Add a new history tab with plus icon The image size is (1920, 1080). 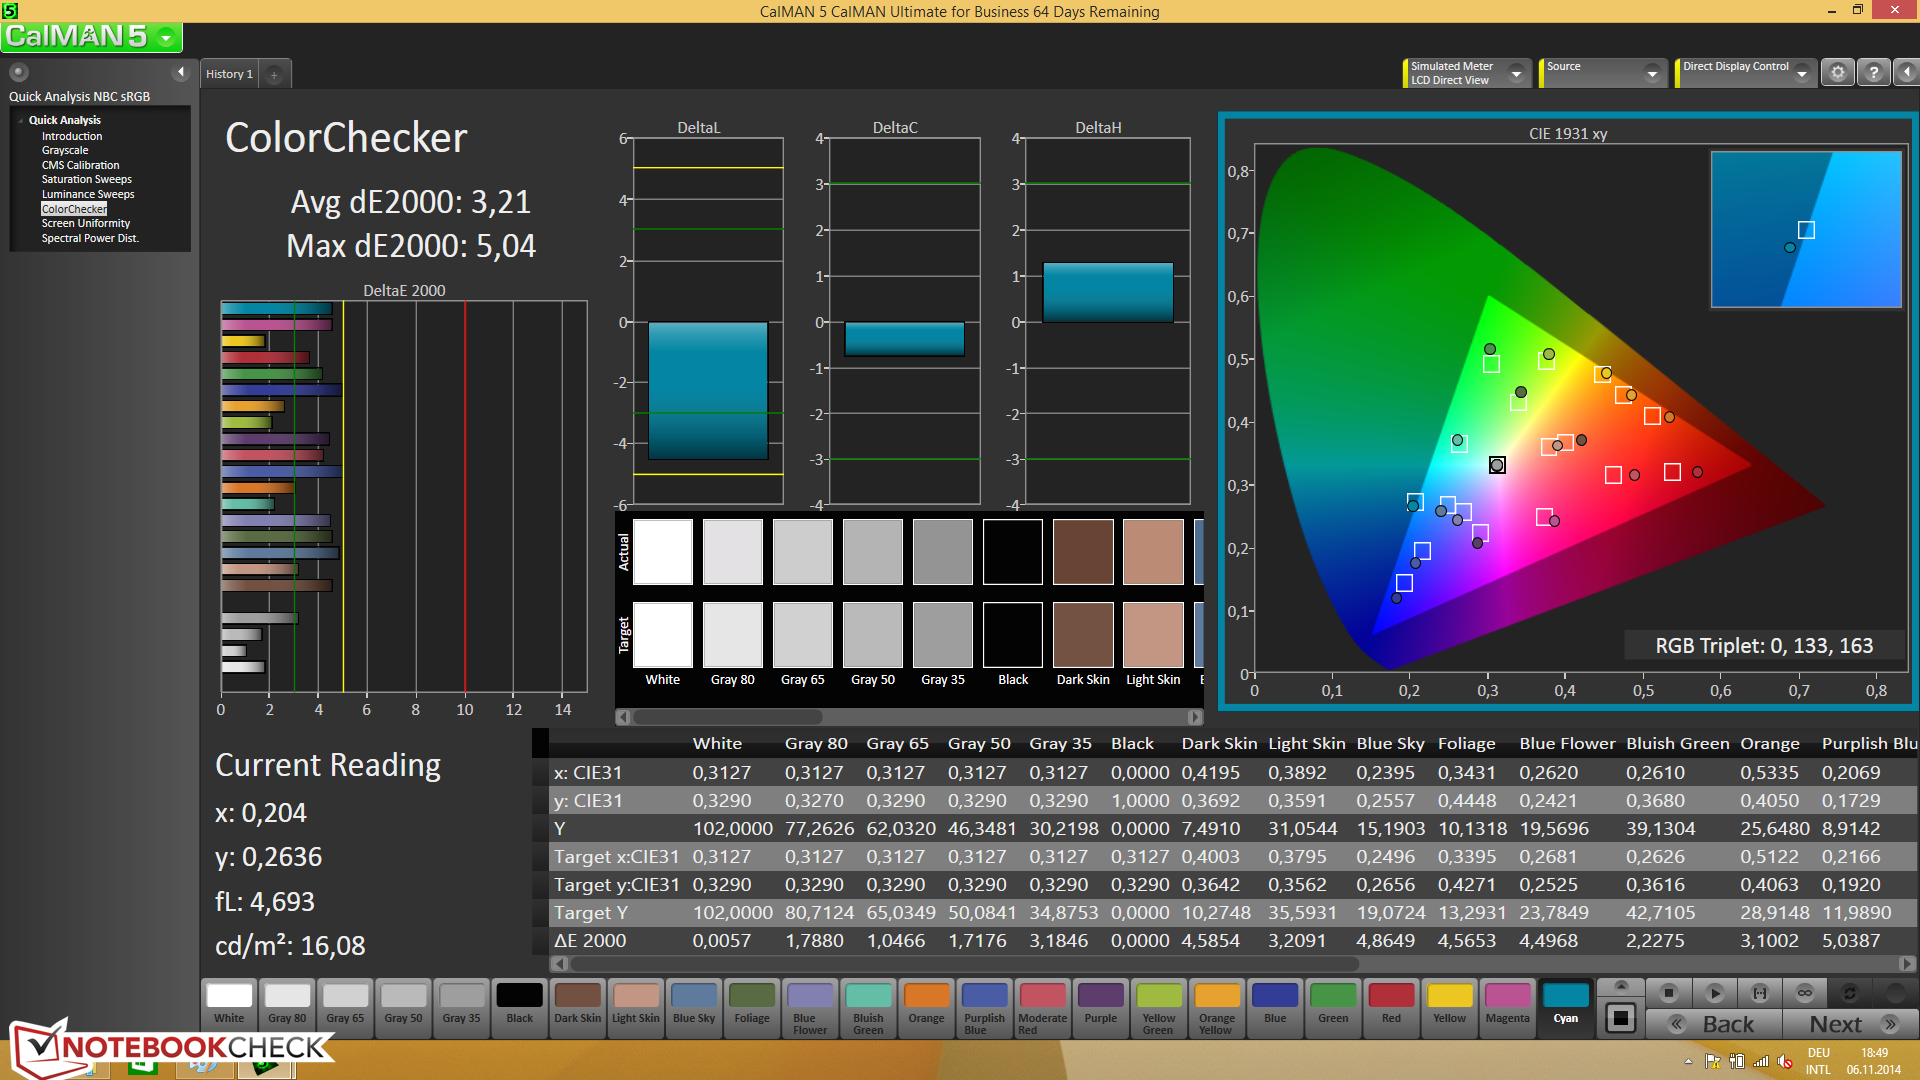(x=274, y=74)
